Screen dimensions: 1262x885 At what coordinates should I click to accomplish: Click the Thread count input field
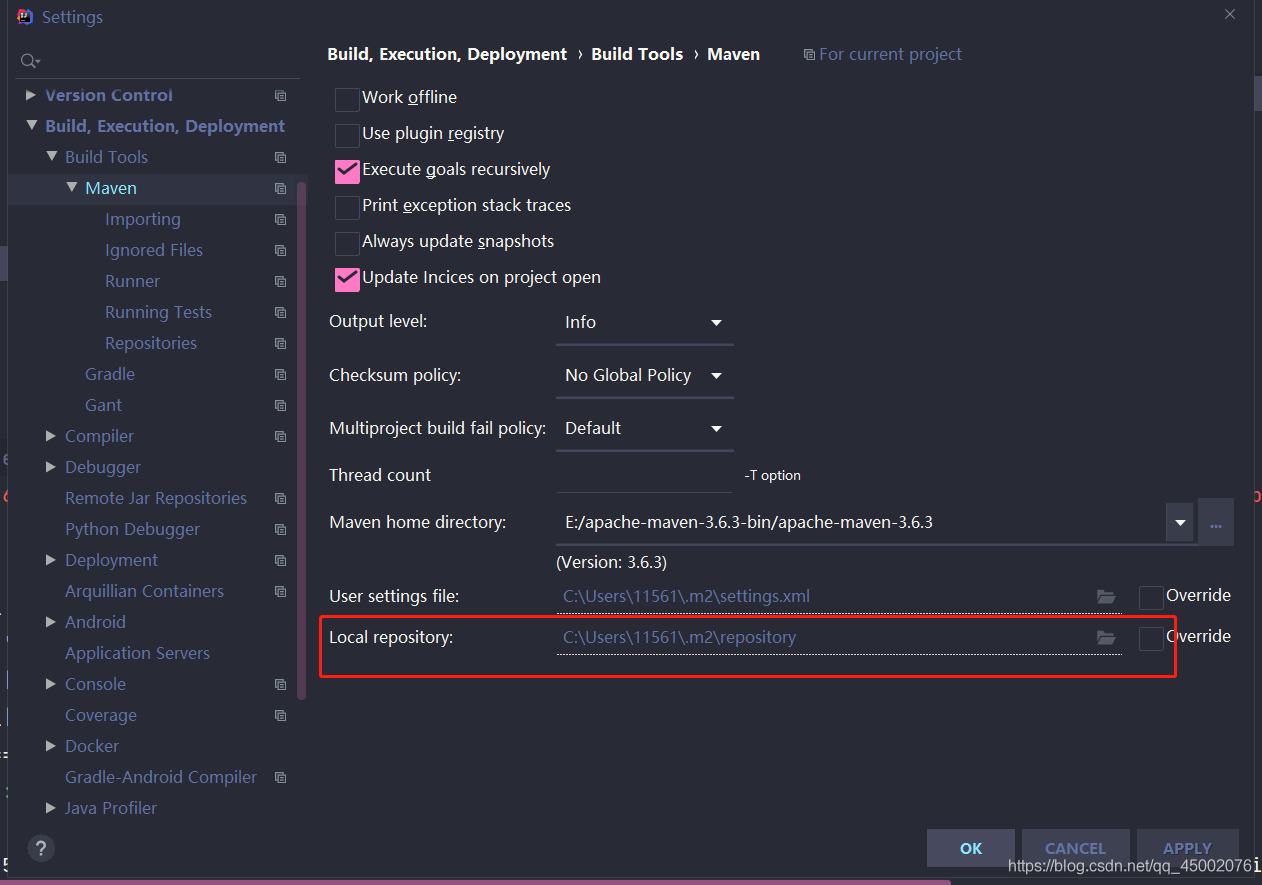click(x=644, y=475)
